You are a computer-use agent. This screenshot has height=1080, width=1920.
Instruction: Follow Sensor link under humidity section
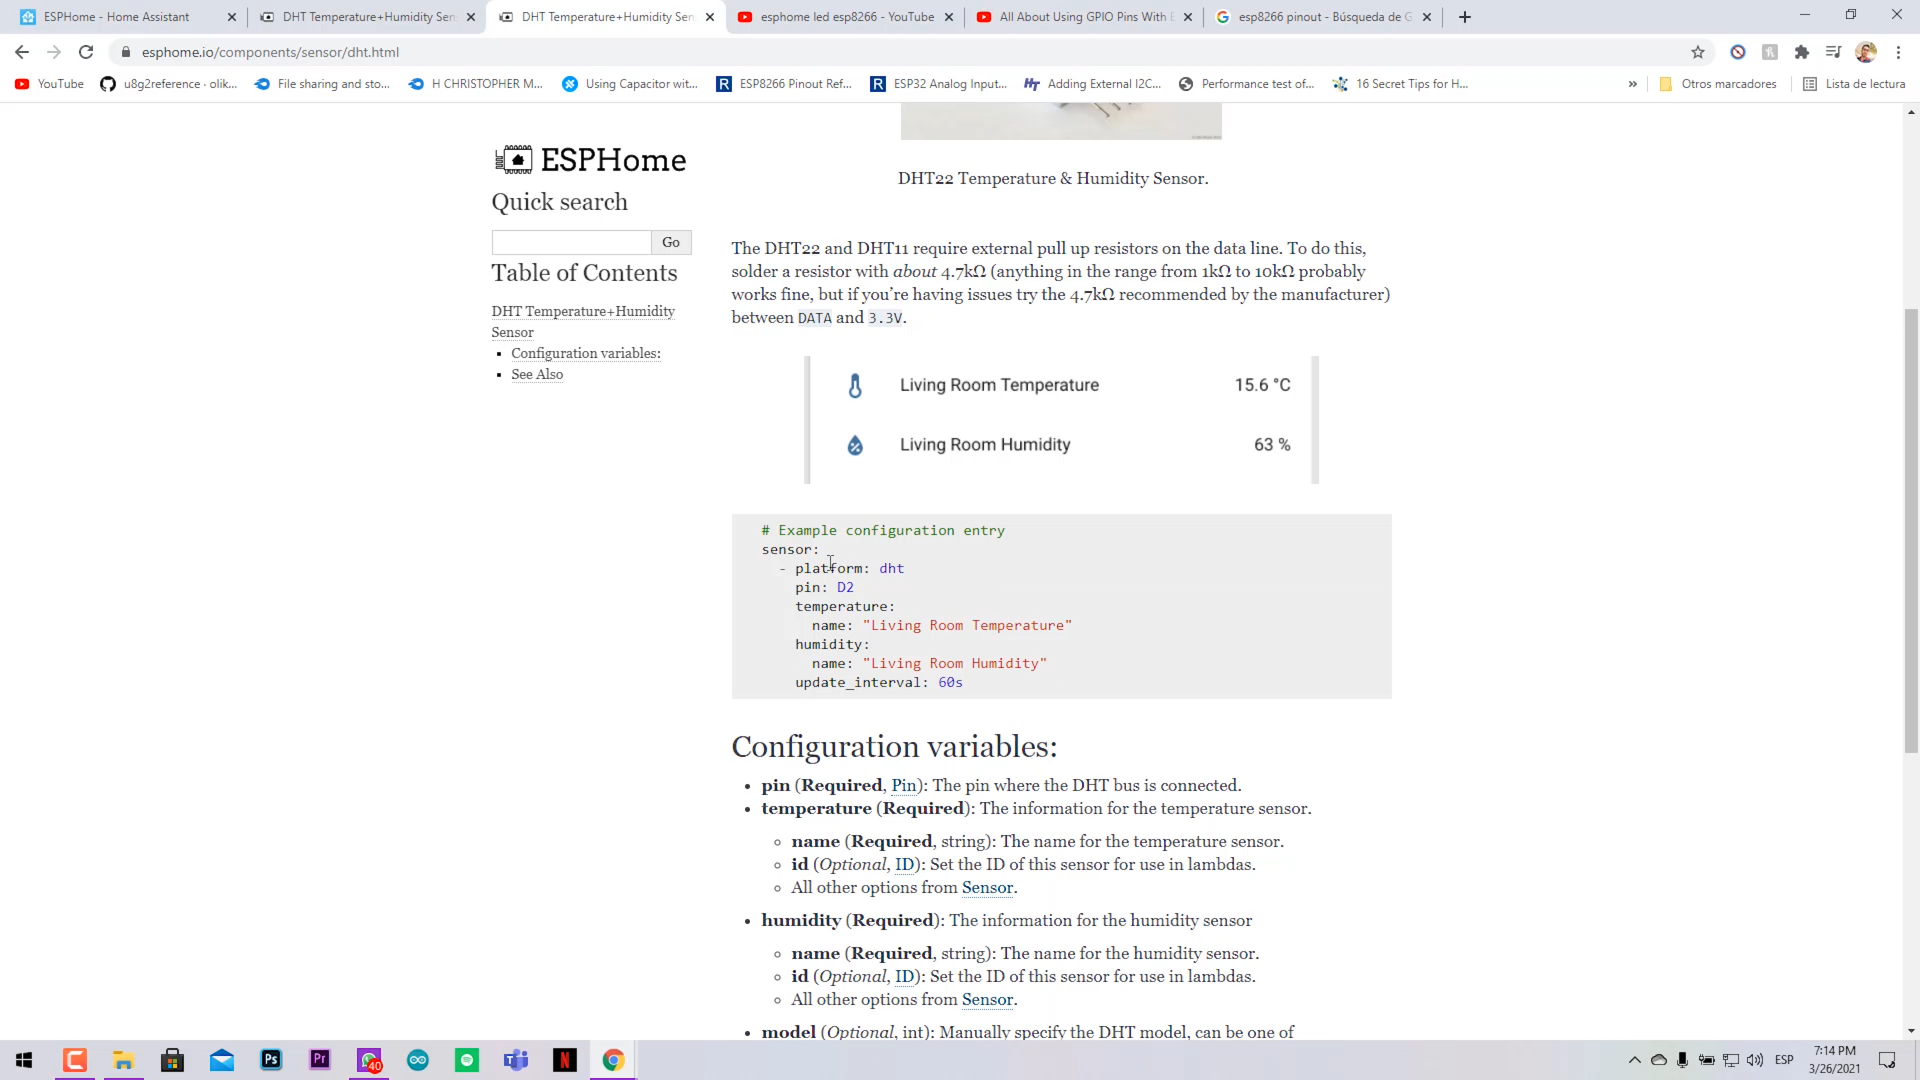point(988,1000)
